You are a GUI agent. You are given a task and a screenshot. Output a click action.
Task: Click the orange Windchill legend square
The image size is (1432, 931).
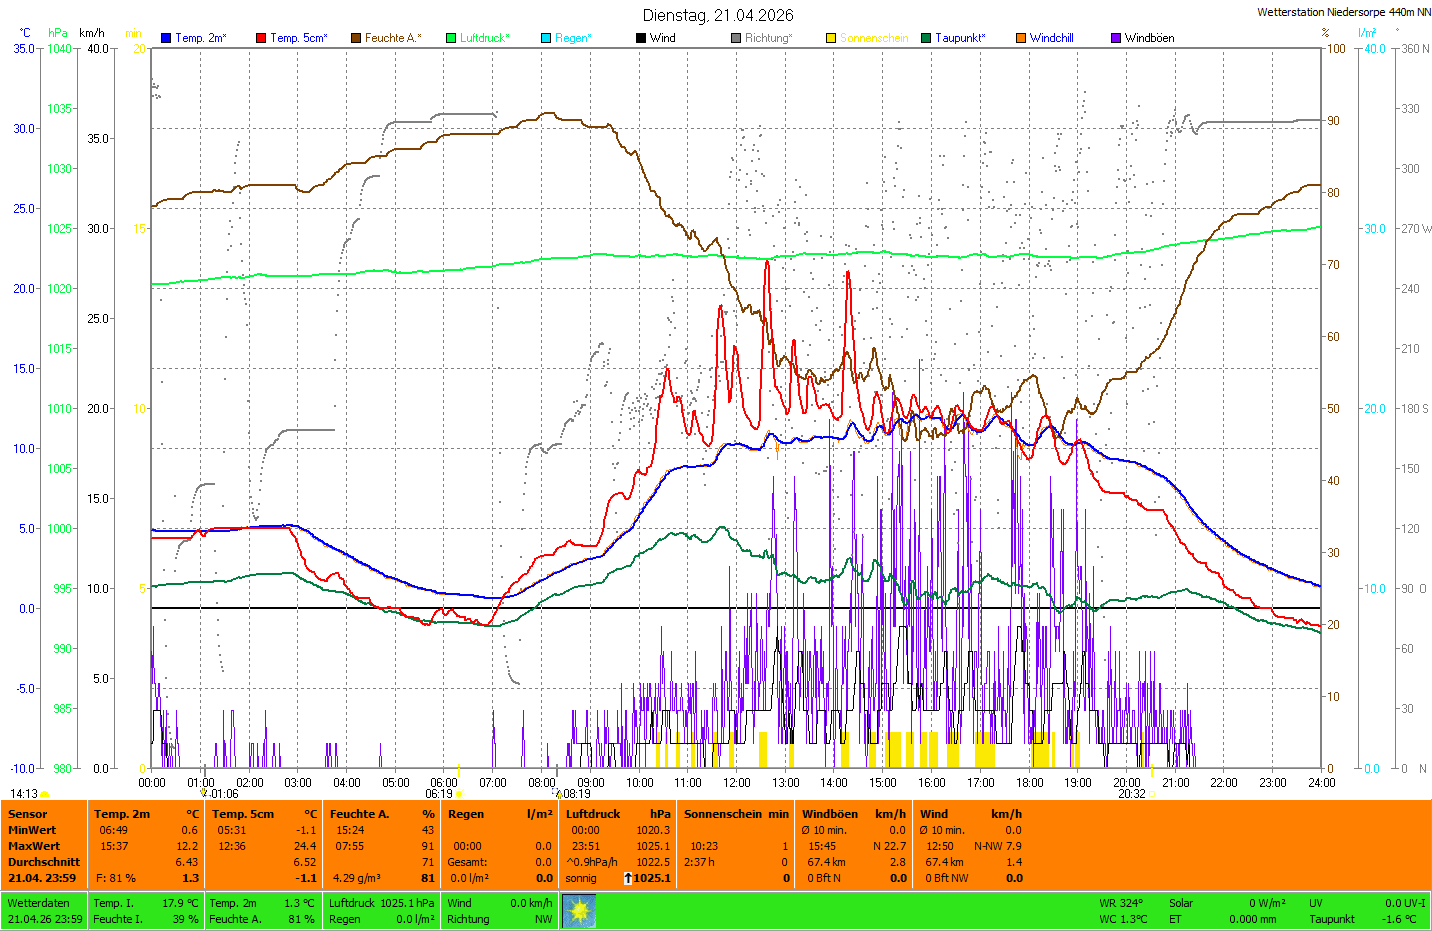tap(1021, 38)
